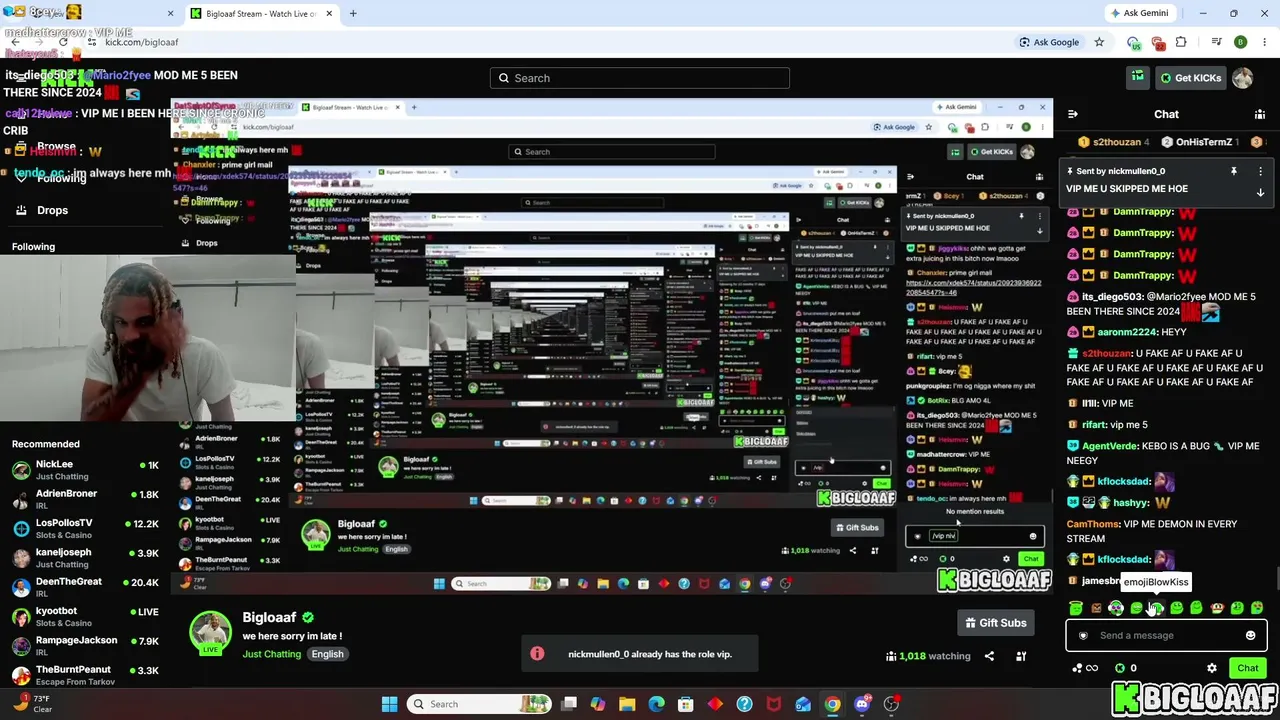Open Microsoft Edge from taskbar
This screenshot has width=1280, height=720.
click(656, 704)
